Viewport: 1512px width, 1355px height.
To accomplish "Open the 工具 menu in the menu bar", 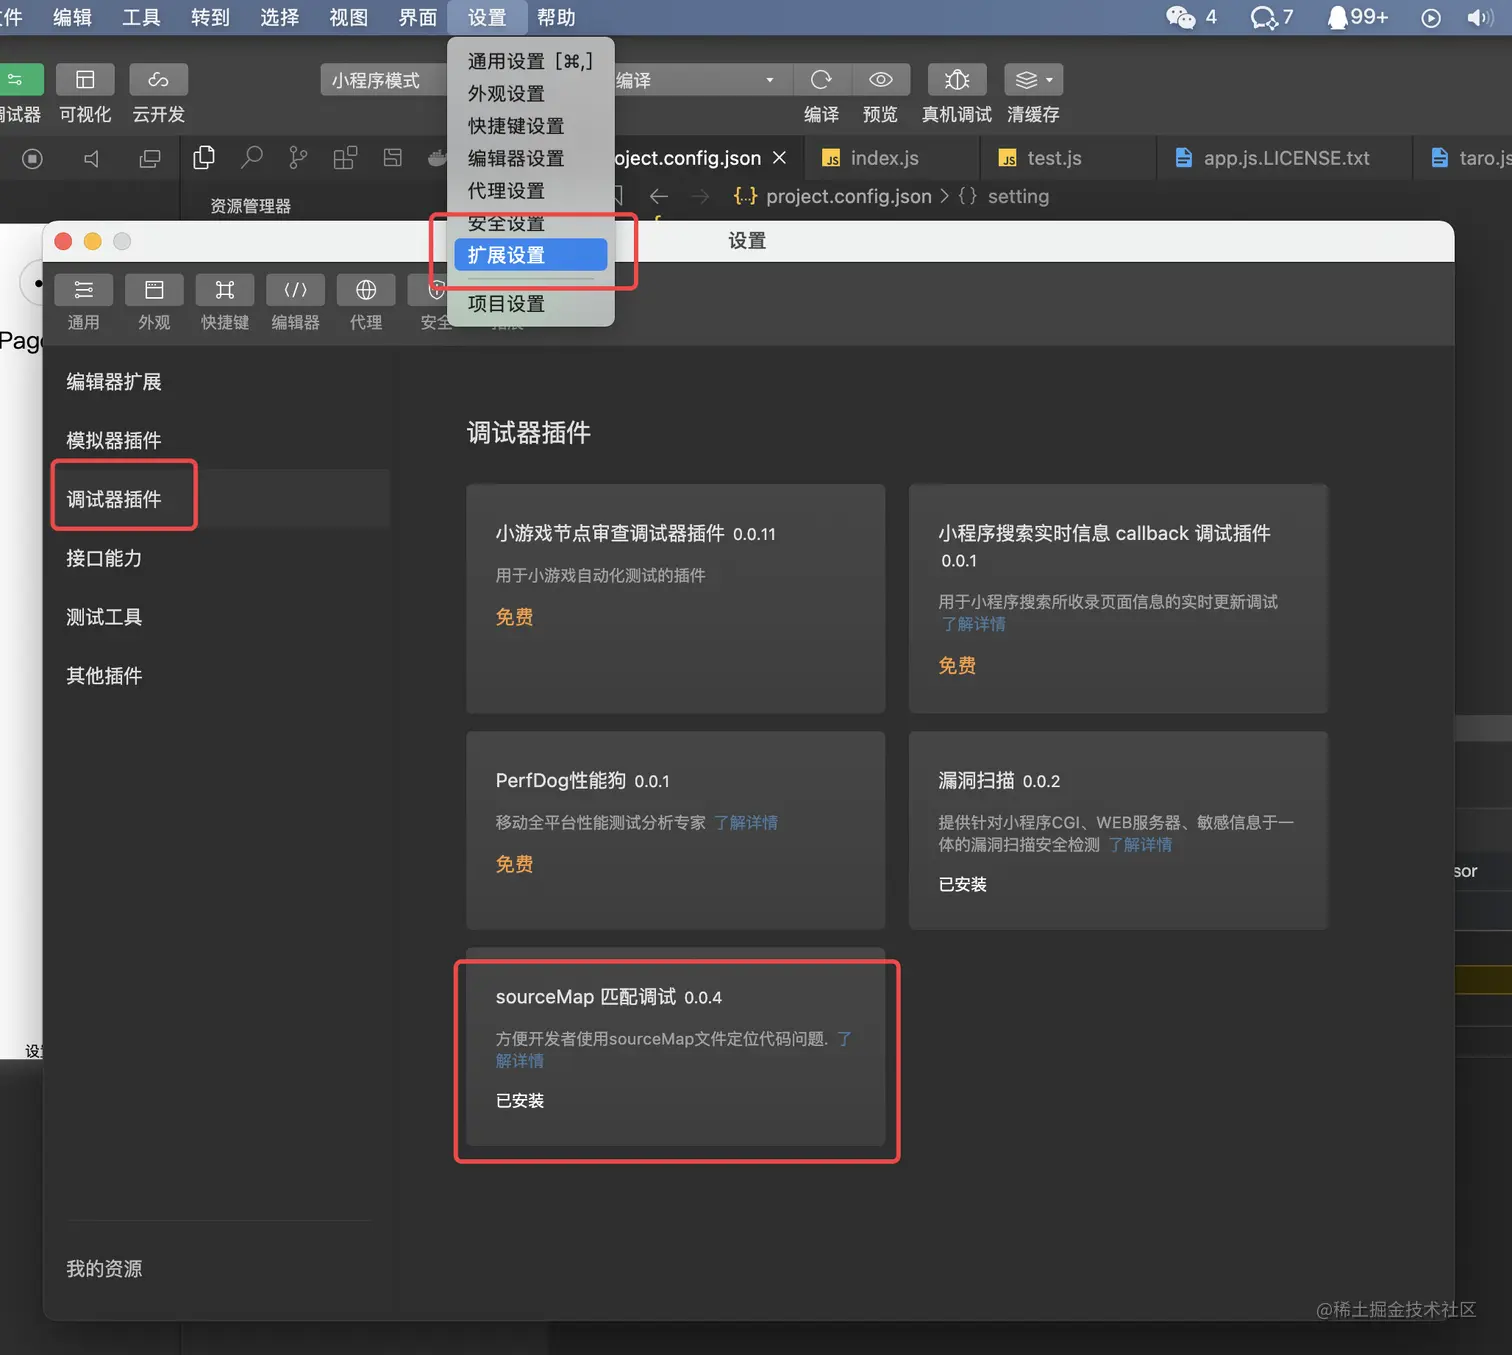I will coord(141,18).
